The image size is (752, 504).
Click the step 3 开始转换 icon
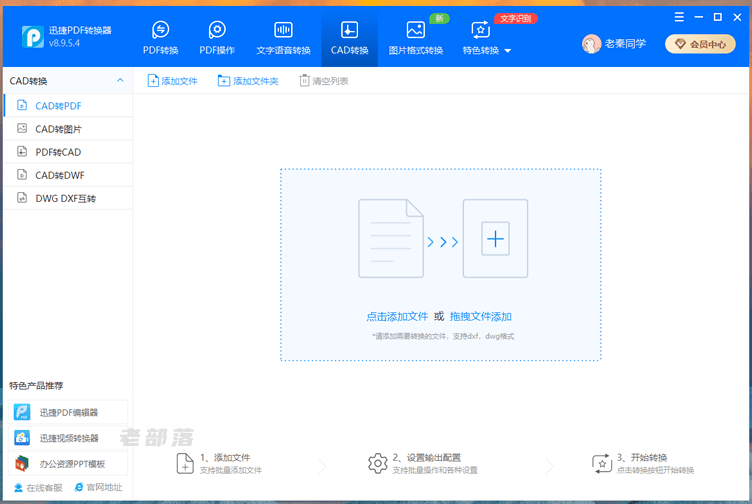[602, 464]
